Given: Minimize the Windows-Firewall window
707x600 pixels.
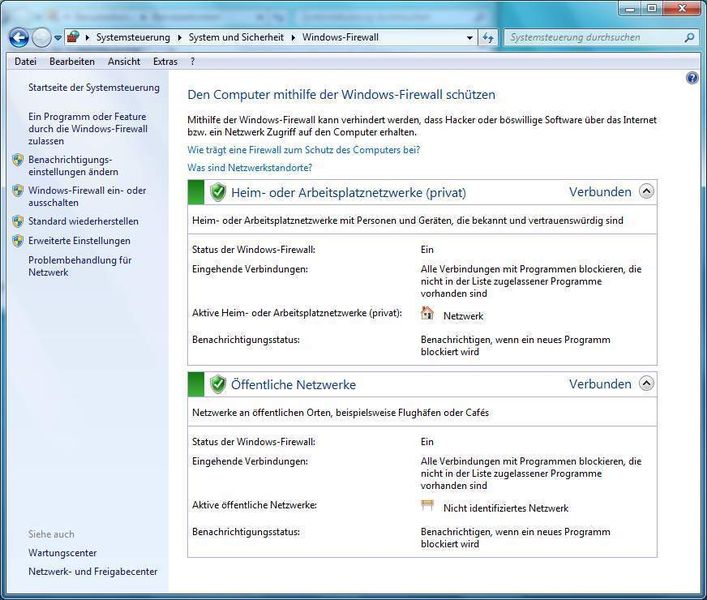Looking at the screenshot, I should tap(631, 8).
